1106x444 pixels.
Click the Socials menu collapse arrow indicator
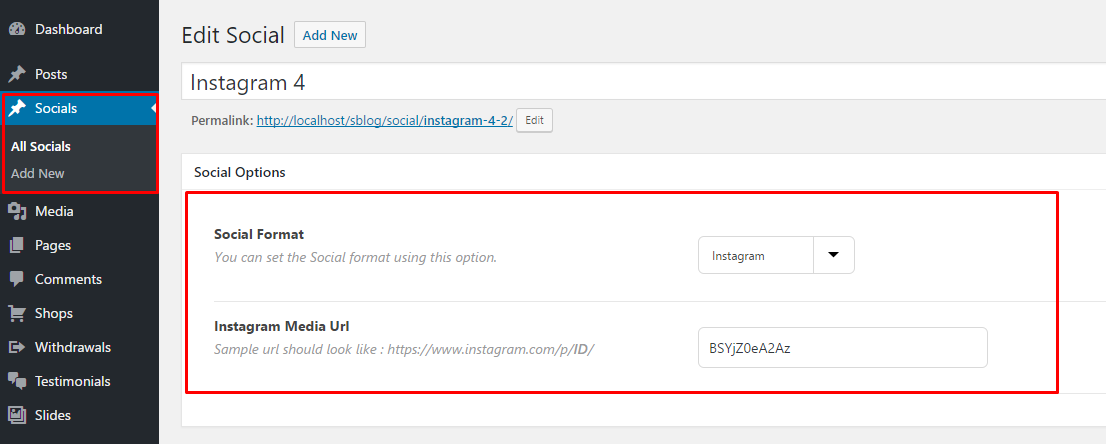click(154, 108)
